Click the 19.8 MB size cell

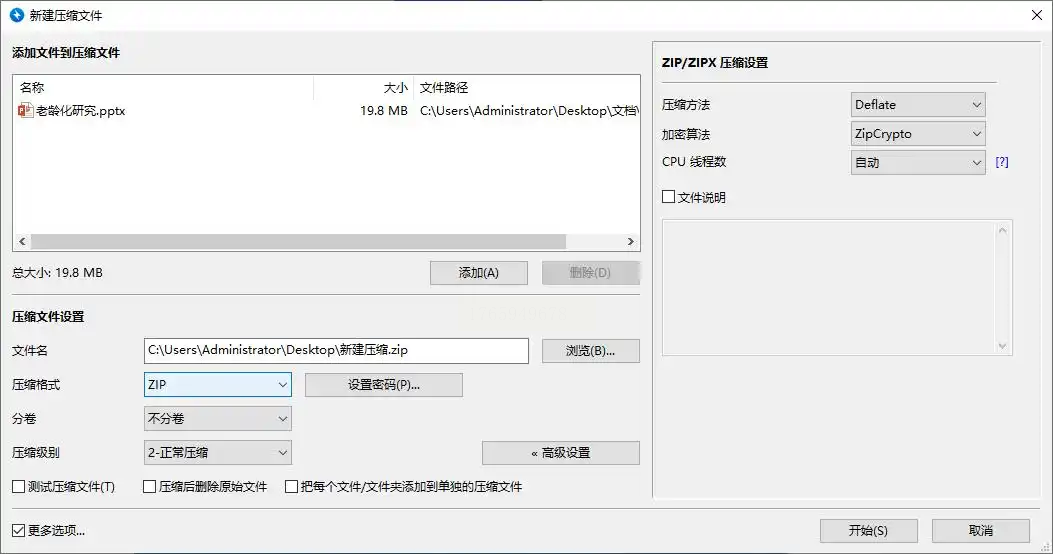[383, 111]
